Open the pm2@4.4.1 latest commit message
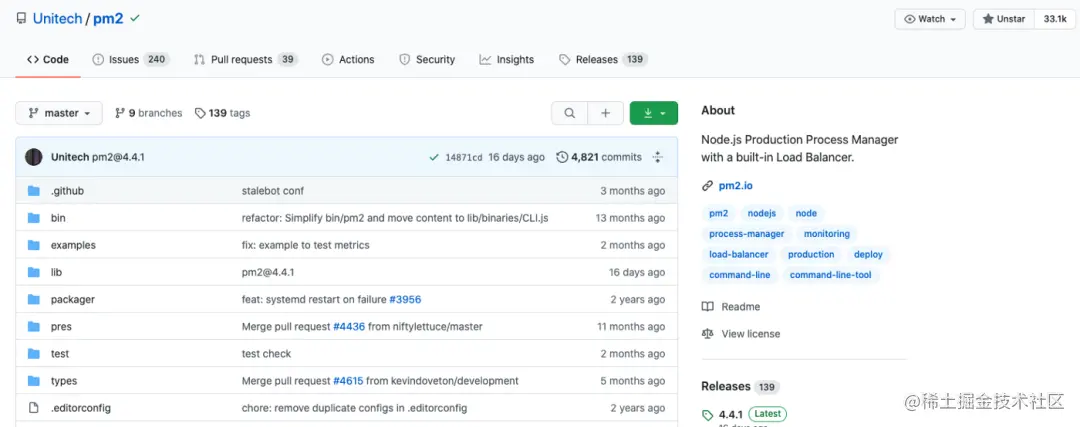The height and width of the screenshot is (427, 1080). [118, 157]
